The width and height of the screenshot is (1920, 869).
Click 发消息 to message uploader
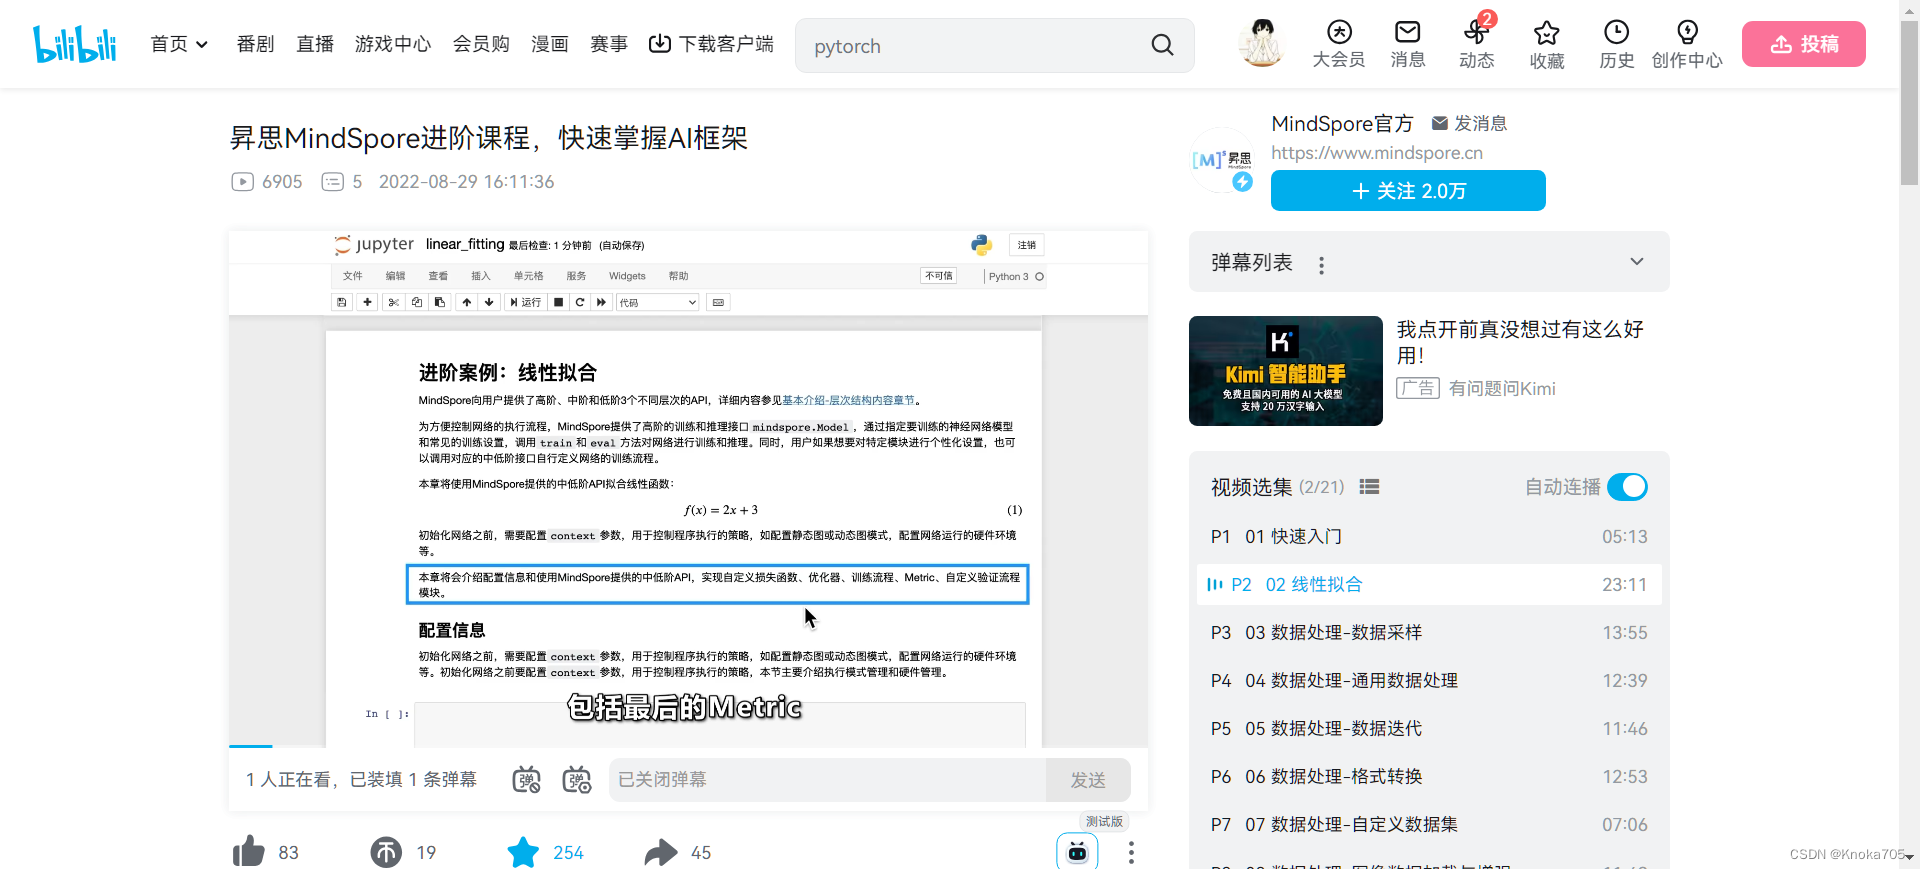(x=1469, y=123)
